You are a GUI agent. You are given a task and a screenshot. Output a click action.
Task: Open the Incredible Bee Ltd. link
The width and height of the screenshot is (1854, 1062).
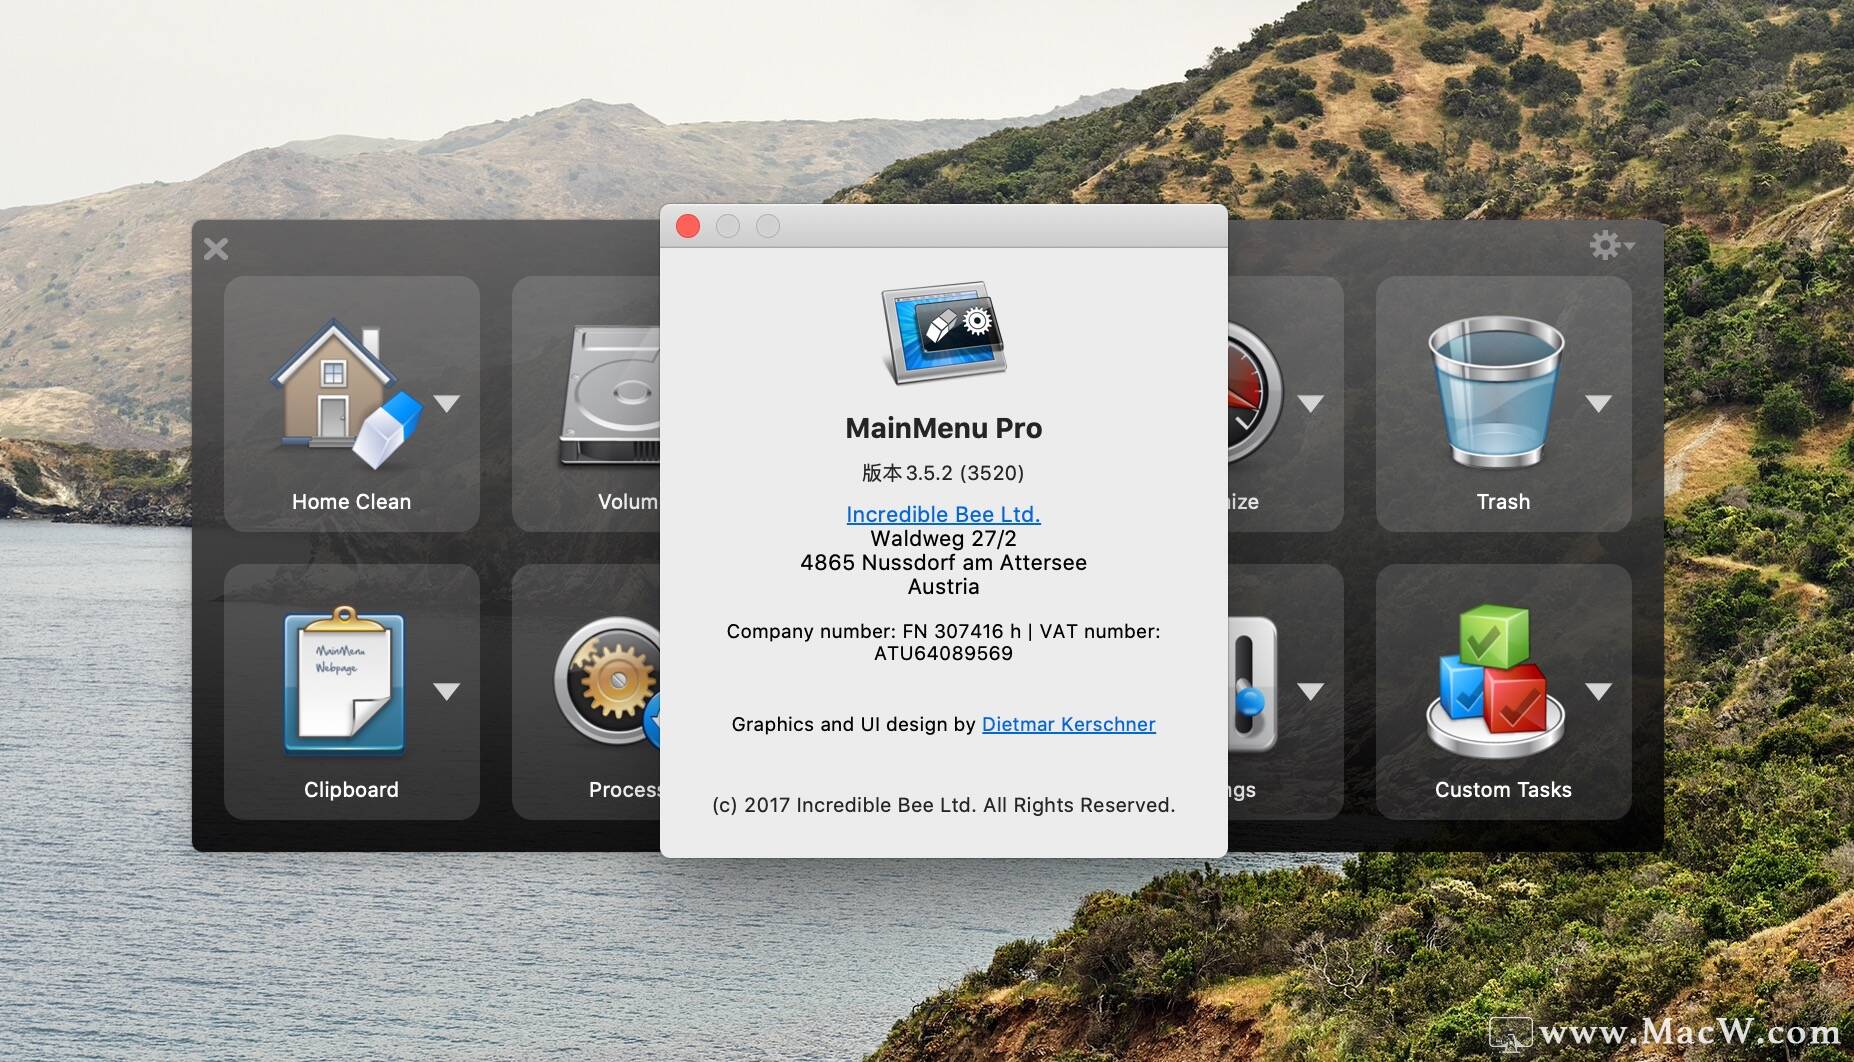(x=943, y=514)
